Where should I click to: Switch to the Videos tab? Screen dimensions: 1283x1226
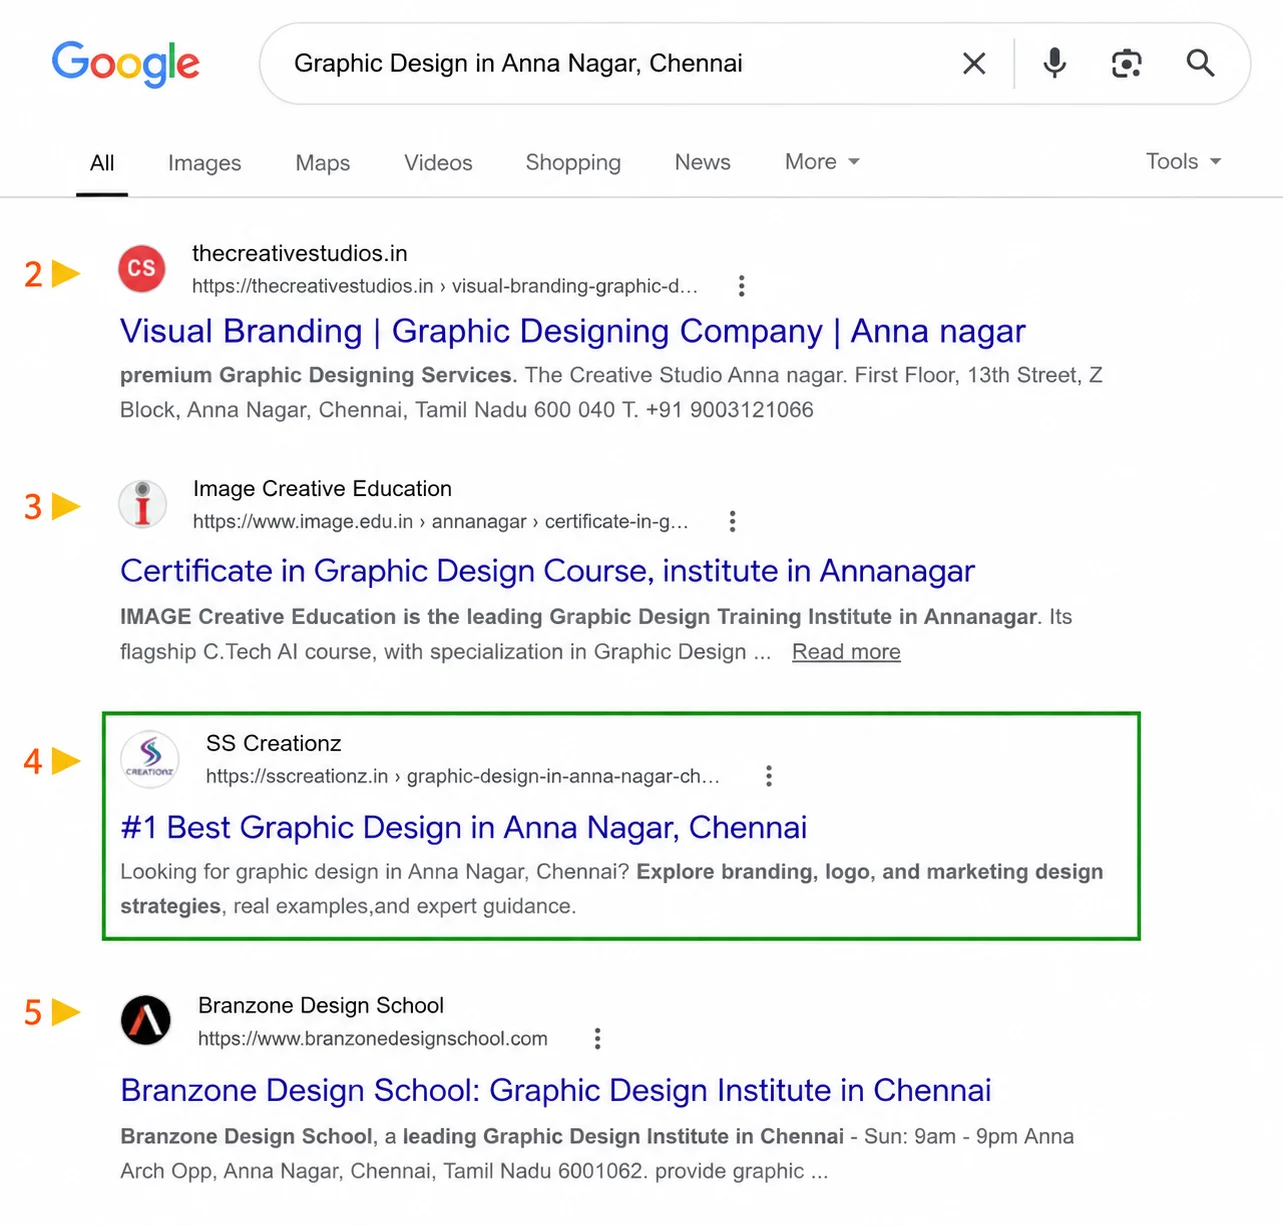point(438,163)
